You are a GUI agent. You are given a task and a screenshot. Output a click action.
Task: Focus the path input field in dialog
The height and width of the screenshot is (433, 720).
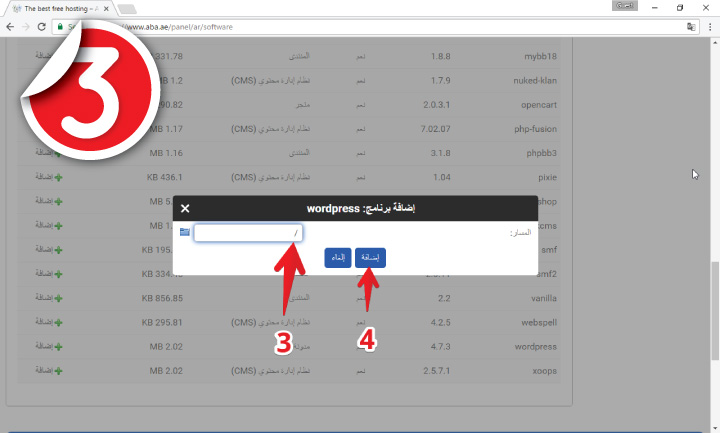(x=248, y=233)
